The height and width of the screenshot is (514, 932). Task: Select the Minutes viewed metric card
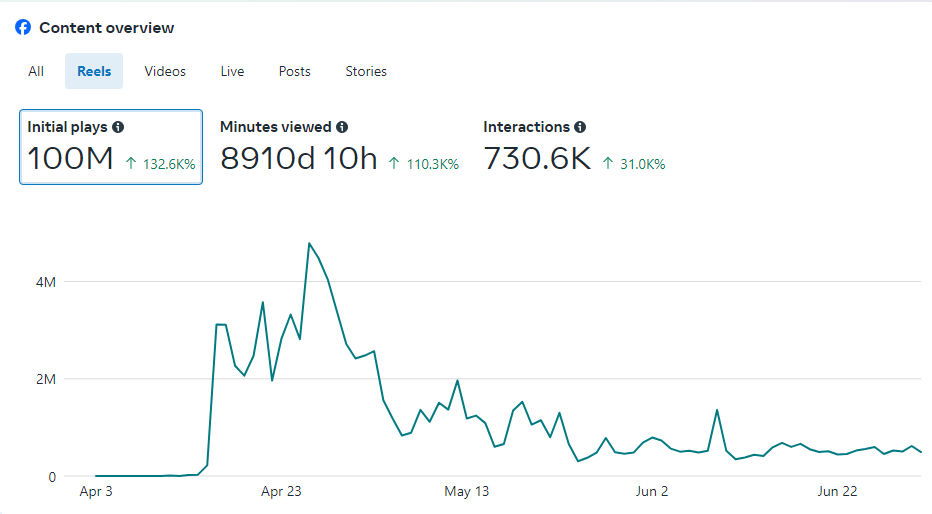click(x=339, y=147)
